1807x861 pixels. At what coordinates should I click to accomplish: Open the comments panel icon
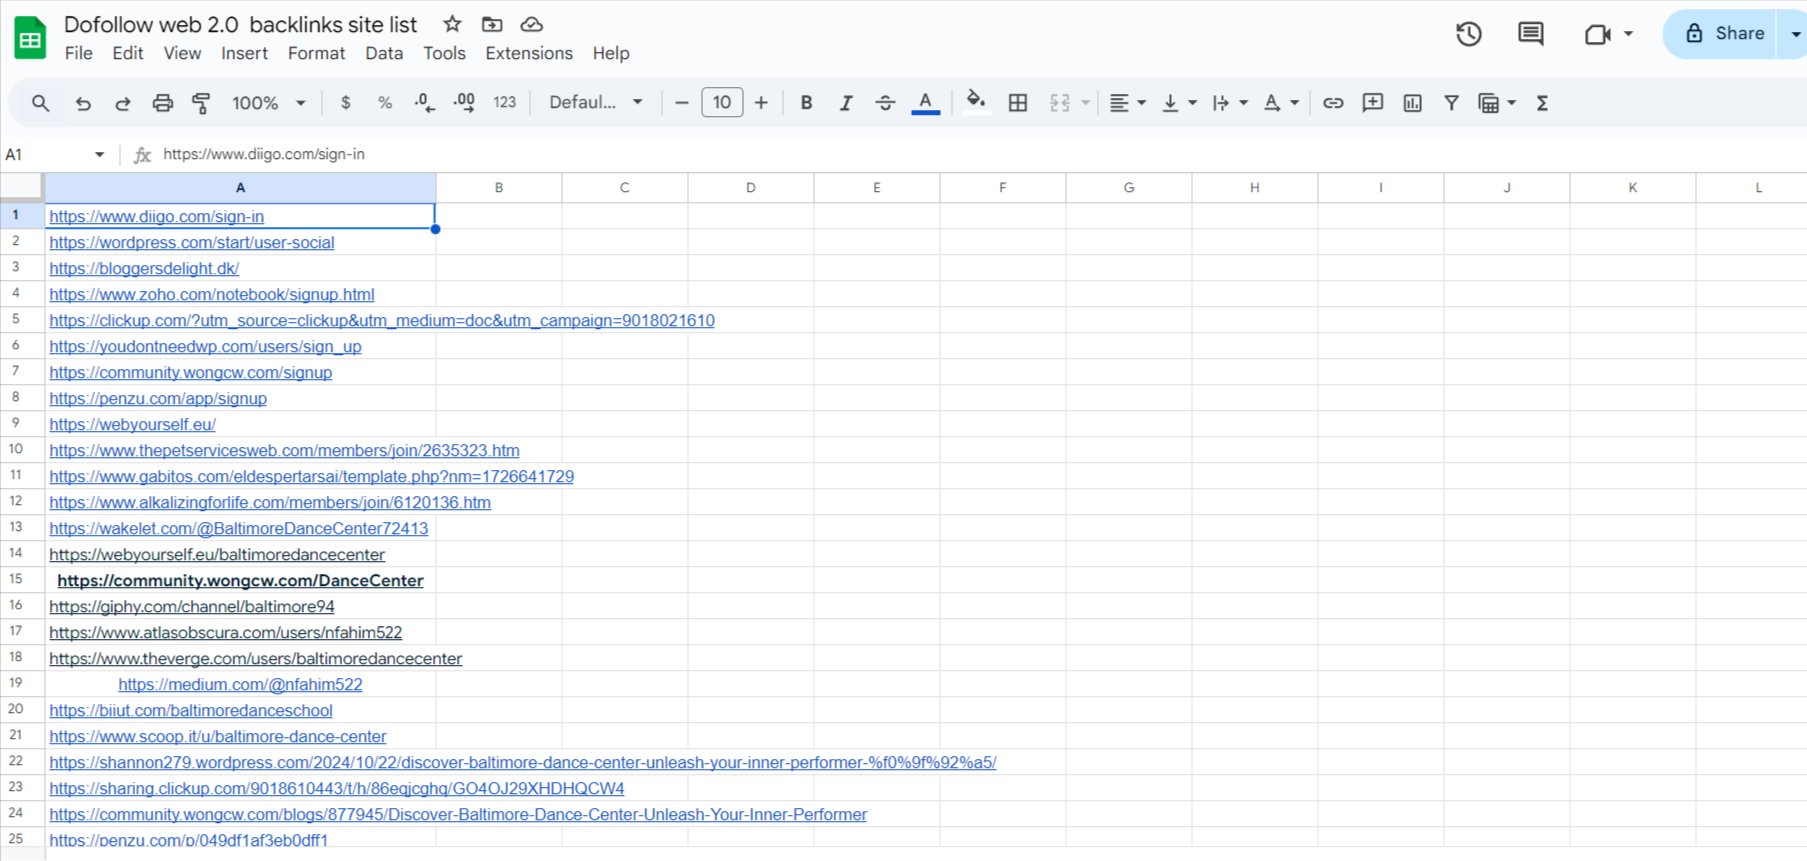click(1530, 34)
